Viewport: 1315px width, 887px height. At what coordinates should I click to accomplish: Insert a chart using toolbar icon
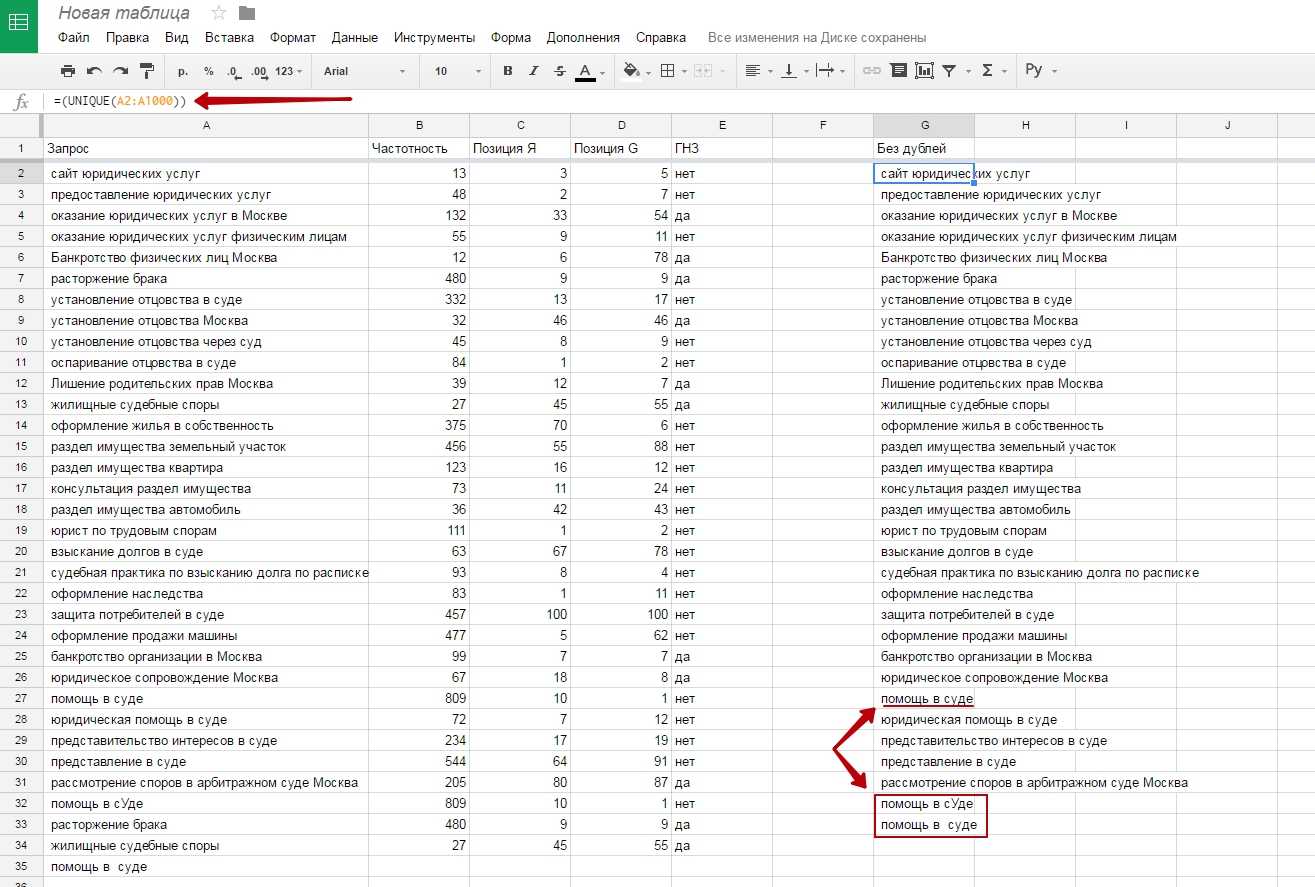tap(924, 71)
